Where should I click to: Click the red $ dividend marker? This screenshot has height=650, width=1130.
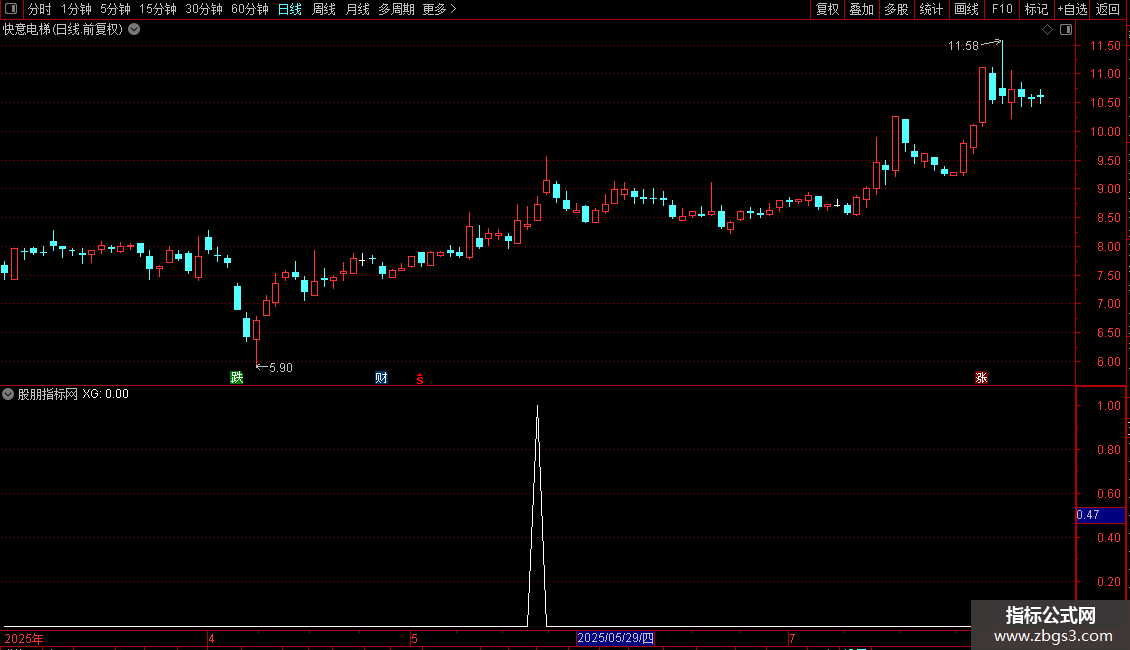(x=419, y=378)
